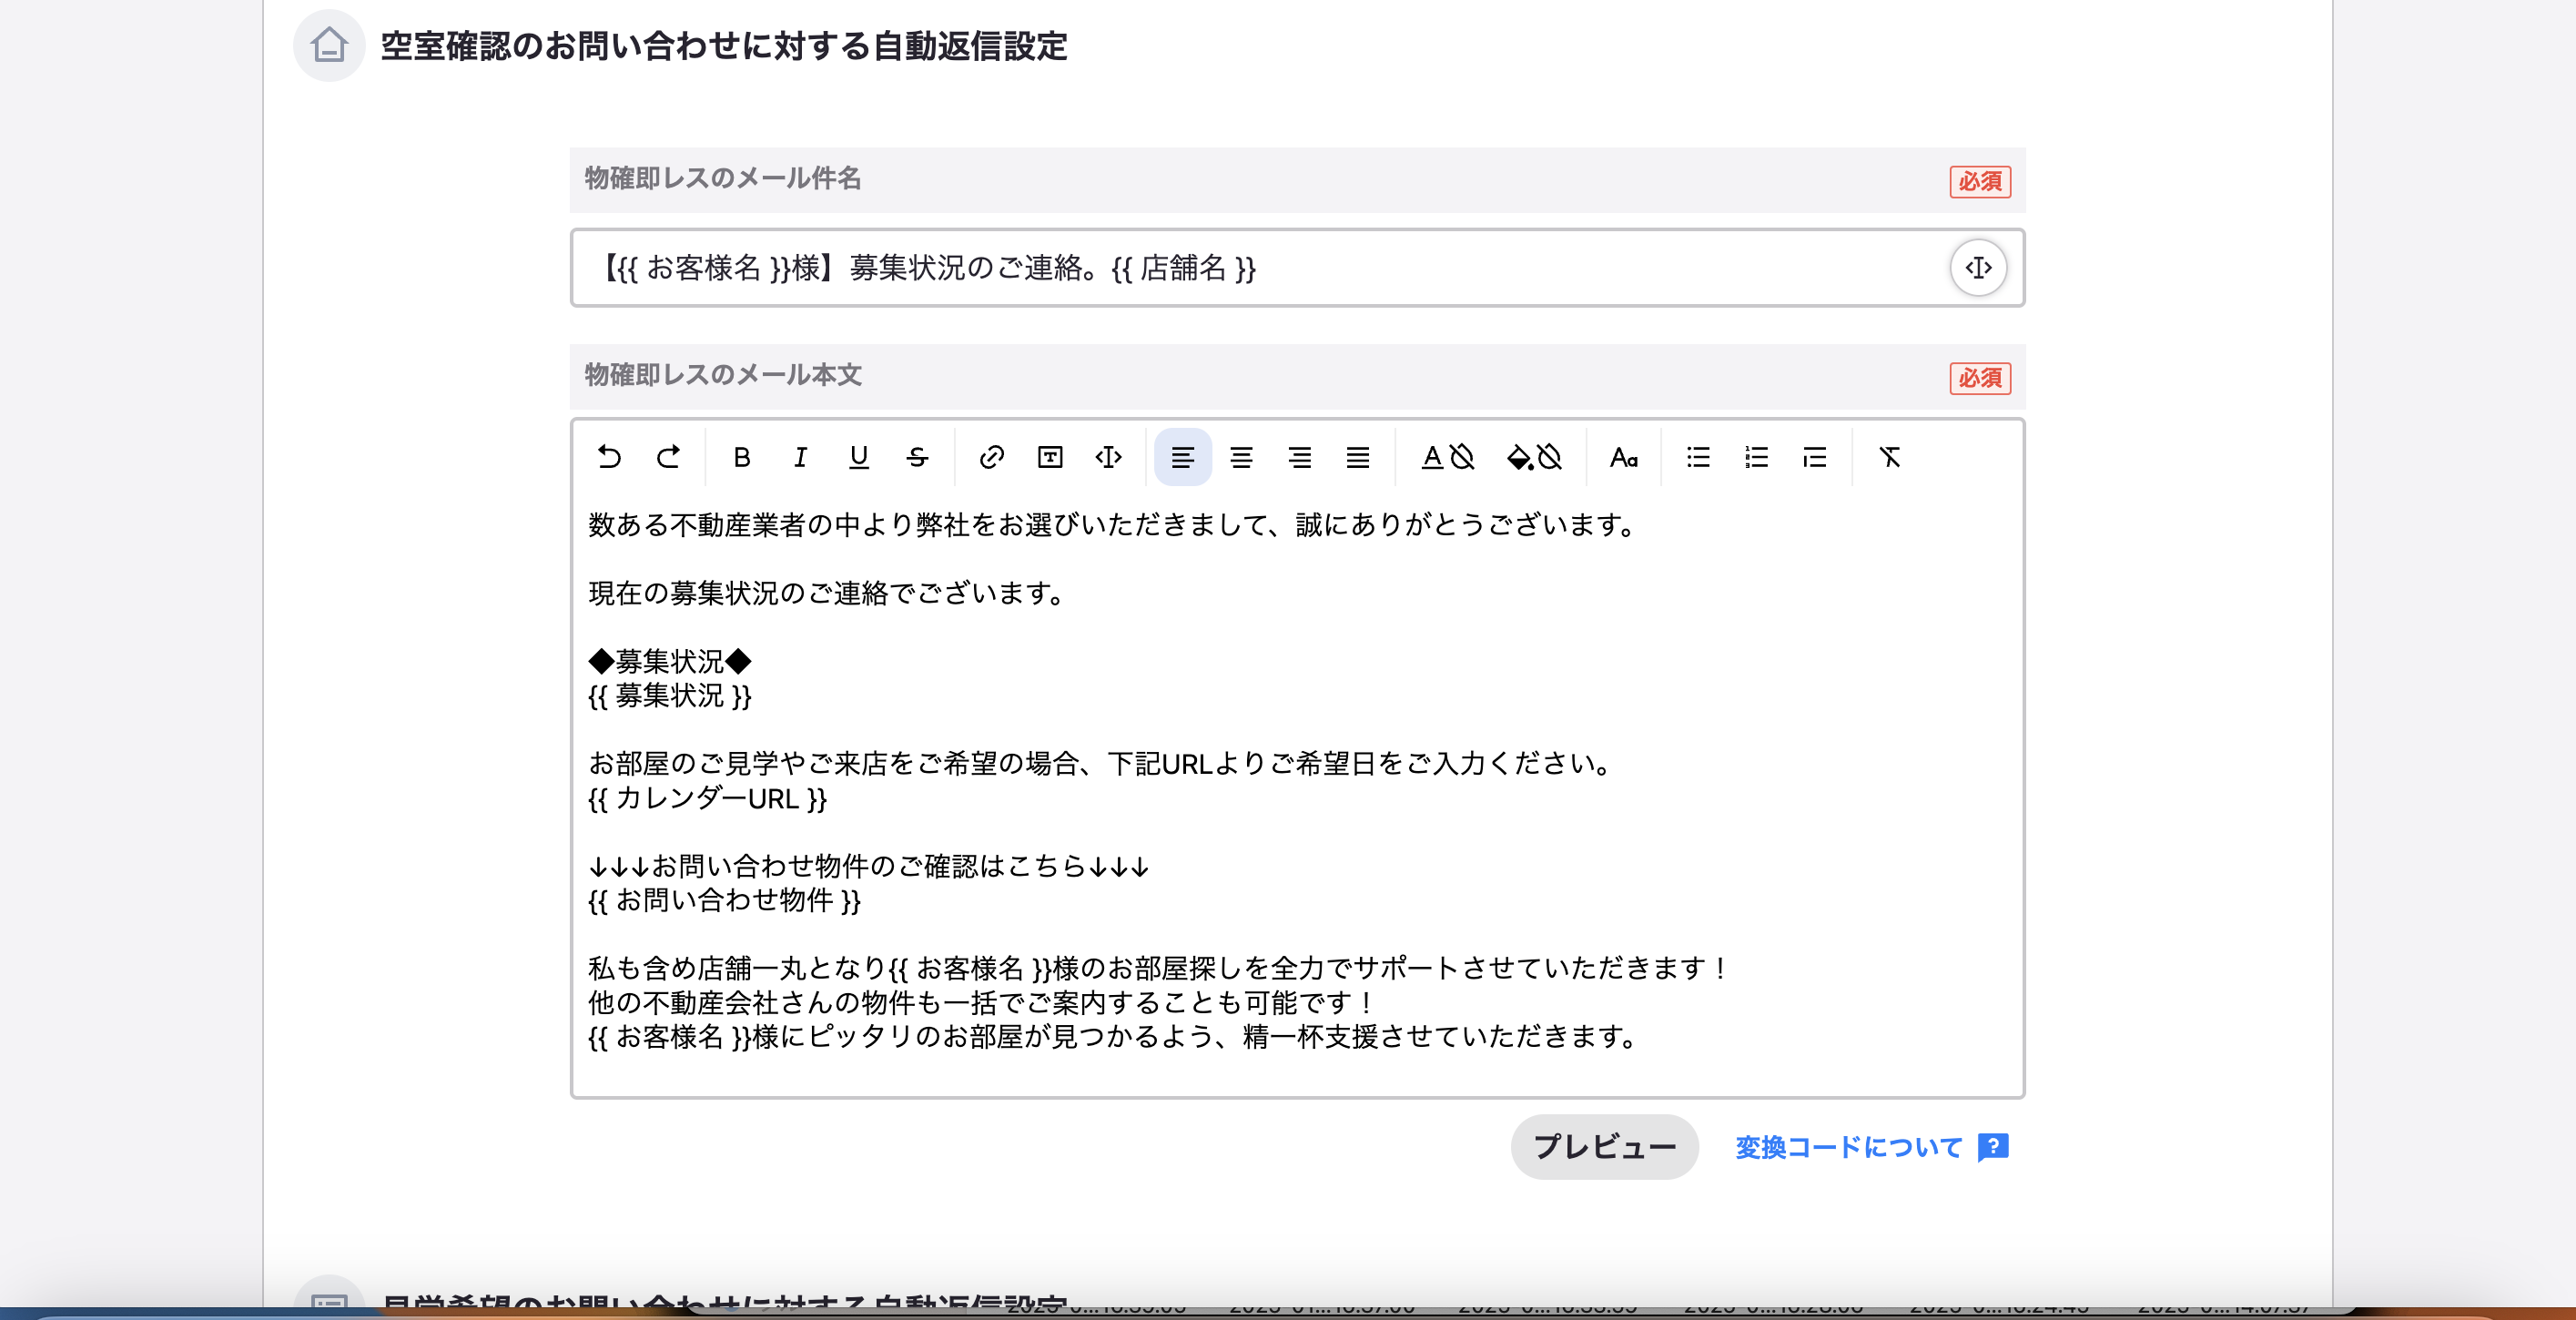Toggle underline formatting
The width and height of the screenshot is (2576, 1320).
click(858, 457)
